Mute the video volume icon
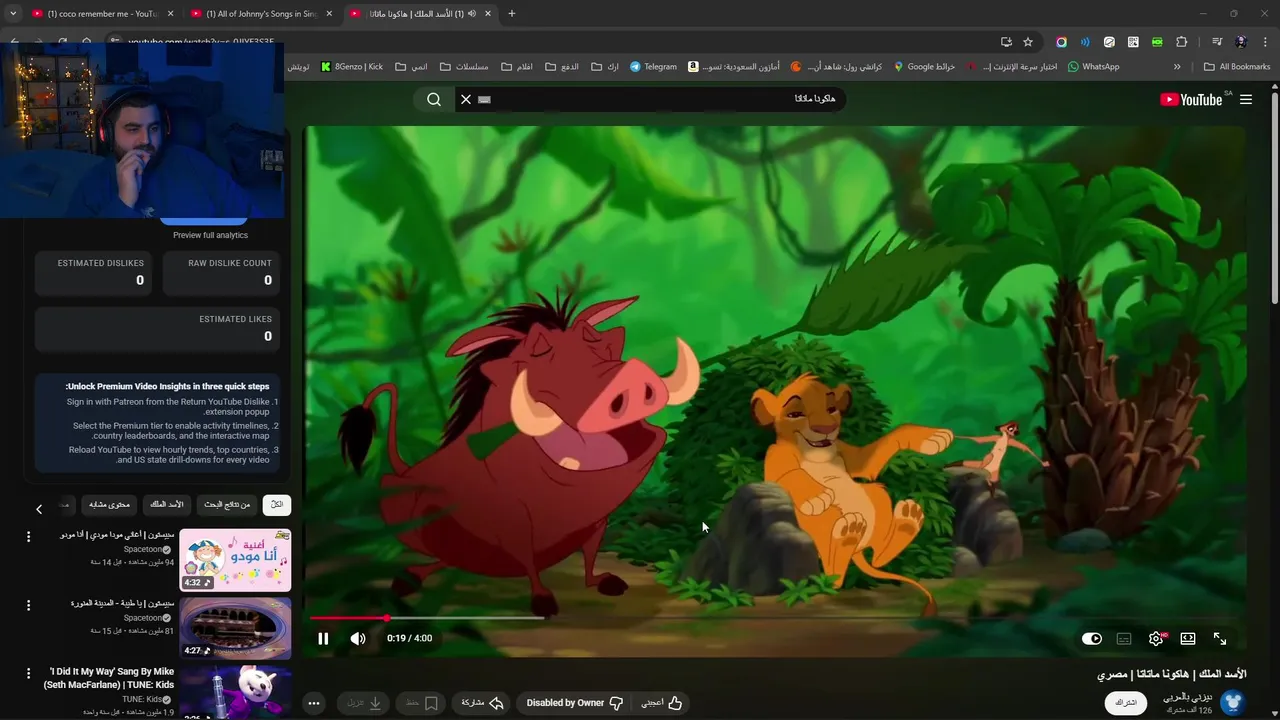The image size is (1280, 720). tap(358, 638)
